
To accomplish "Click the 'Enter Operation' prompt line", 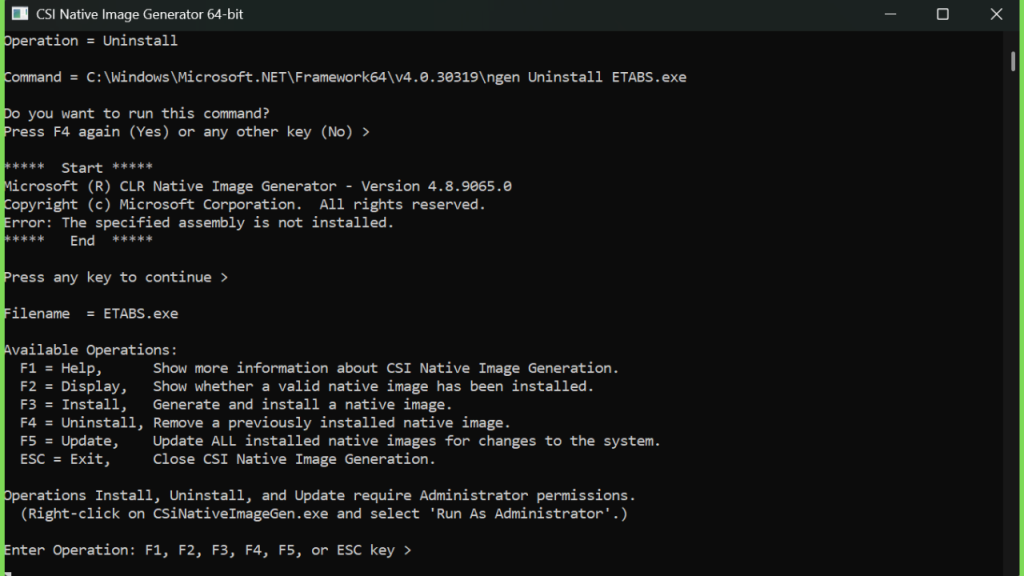I will [x=208, y=551].
